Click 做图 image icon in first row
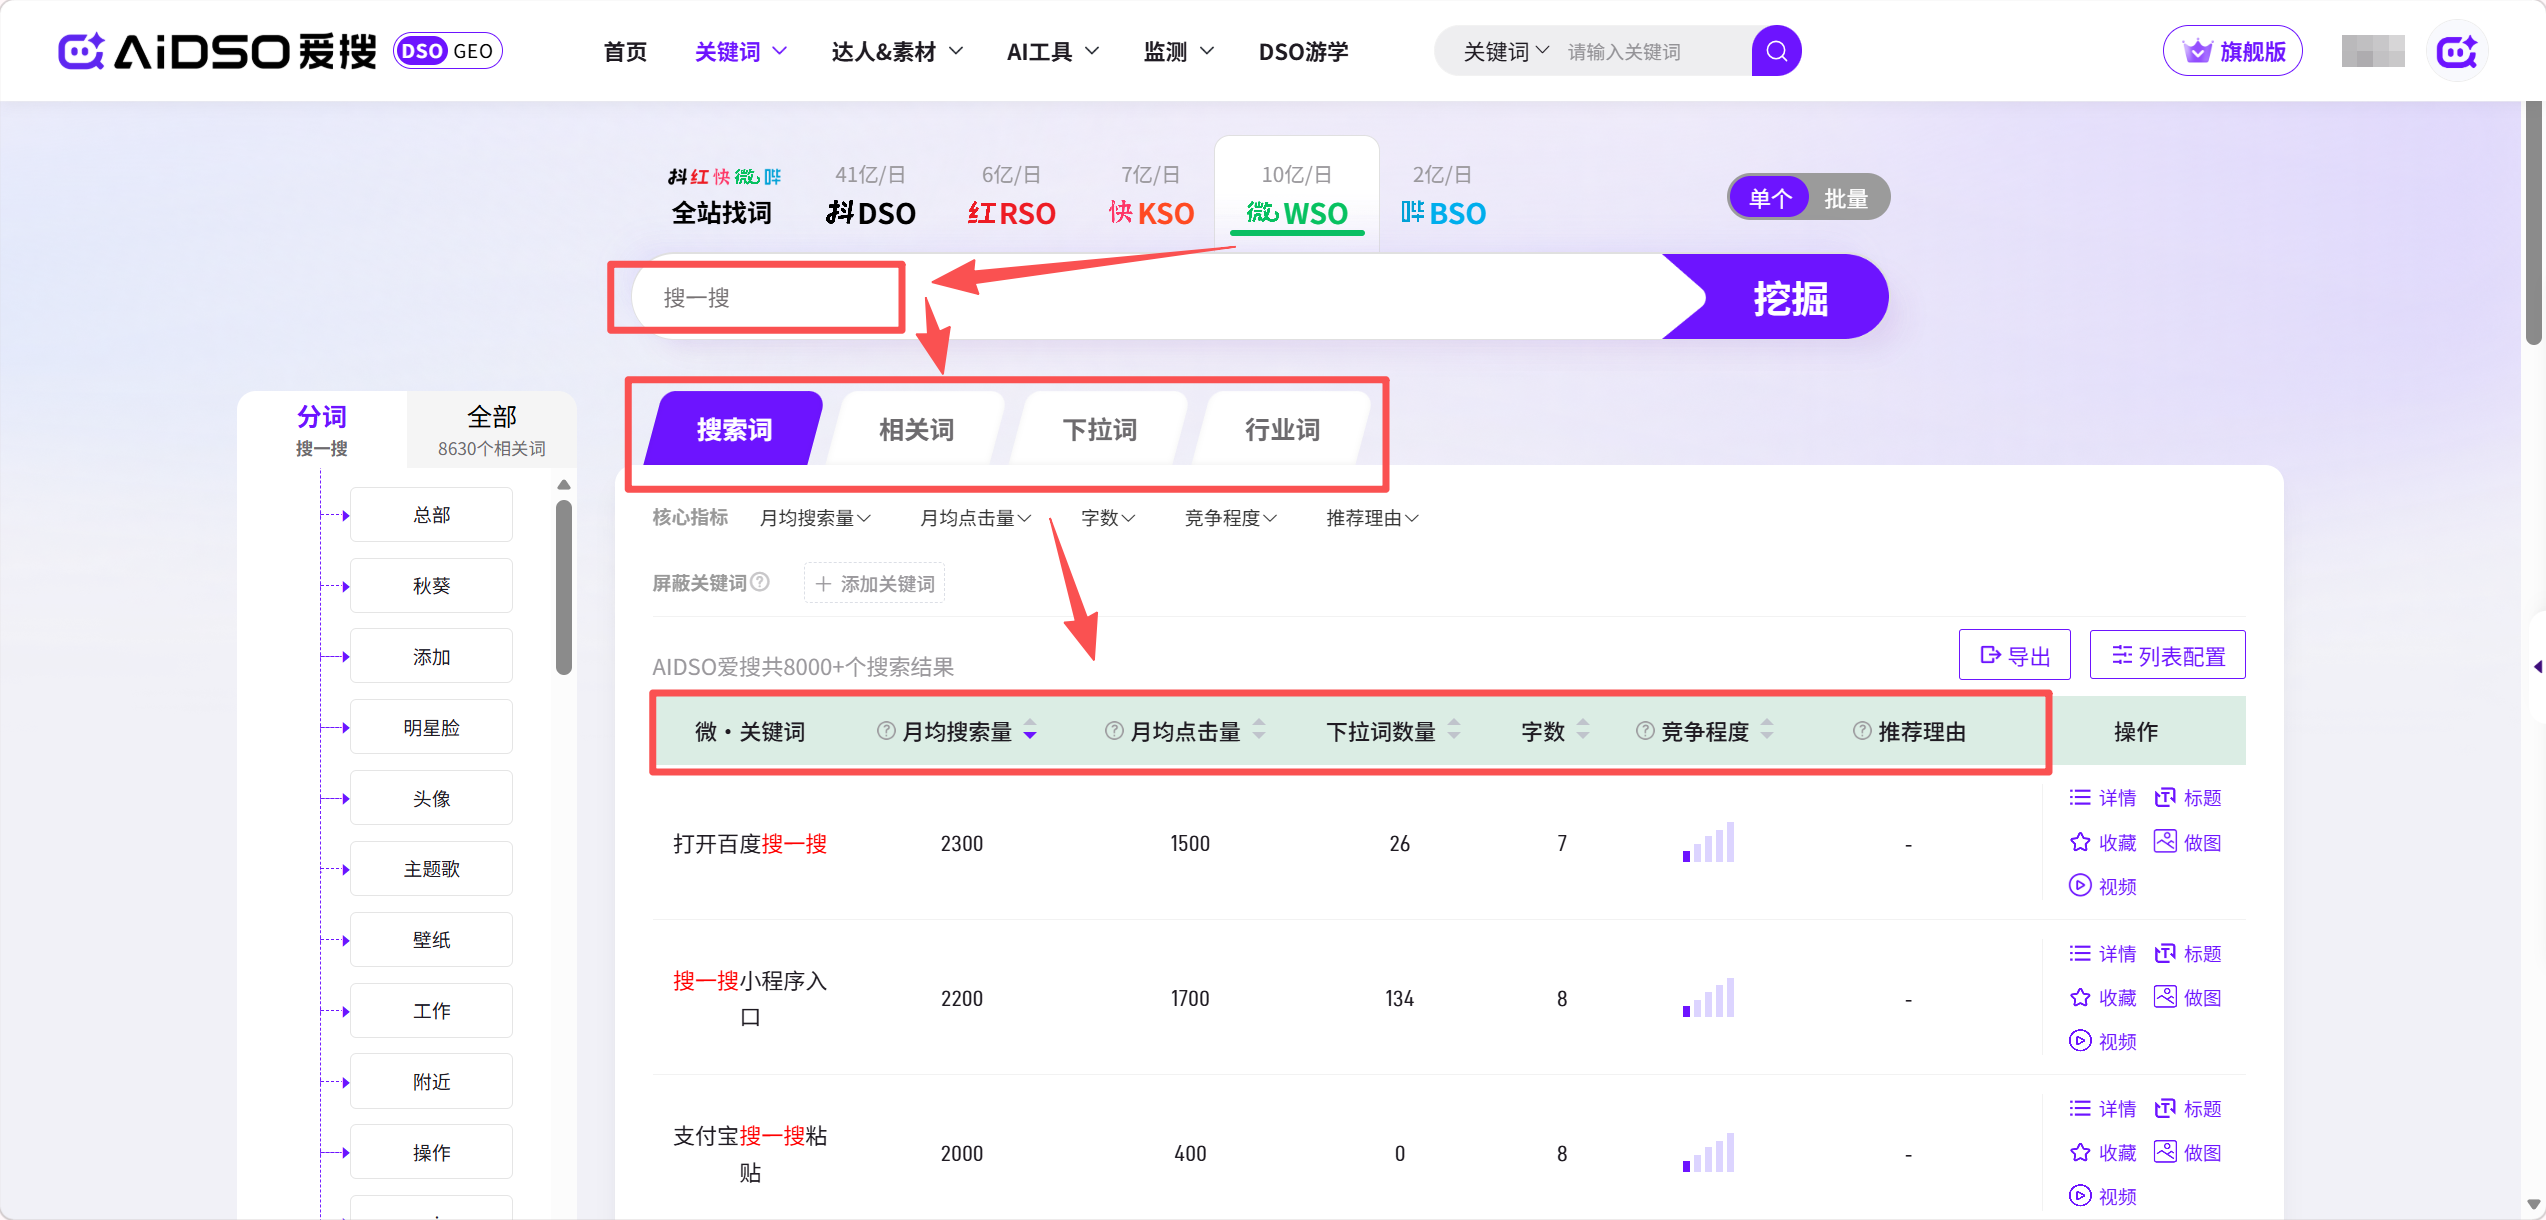The image size is (2546, 1220). [2165, 842]
